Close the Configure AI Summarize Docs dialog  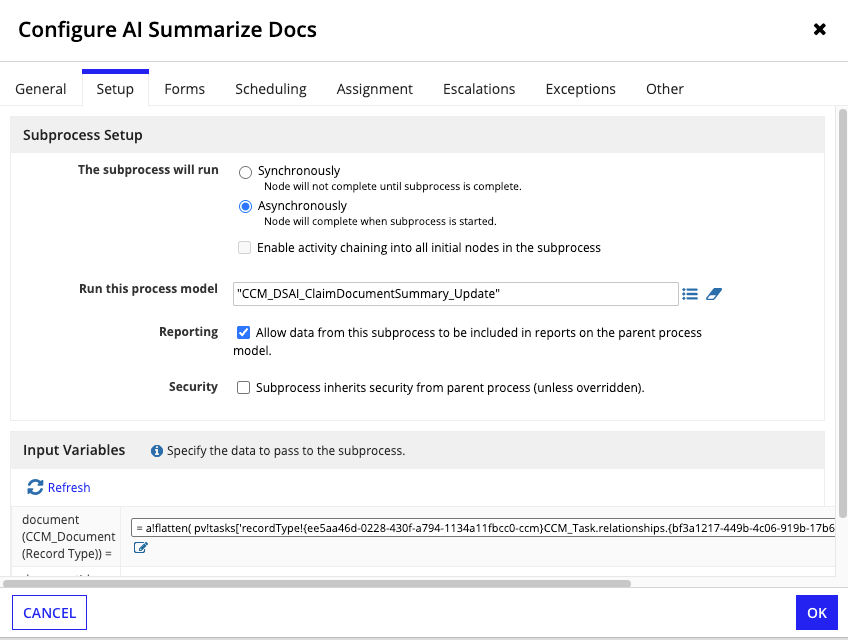point(819,29)
